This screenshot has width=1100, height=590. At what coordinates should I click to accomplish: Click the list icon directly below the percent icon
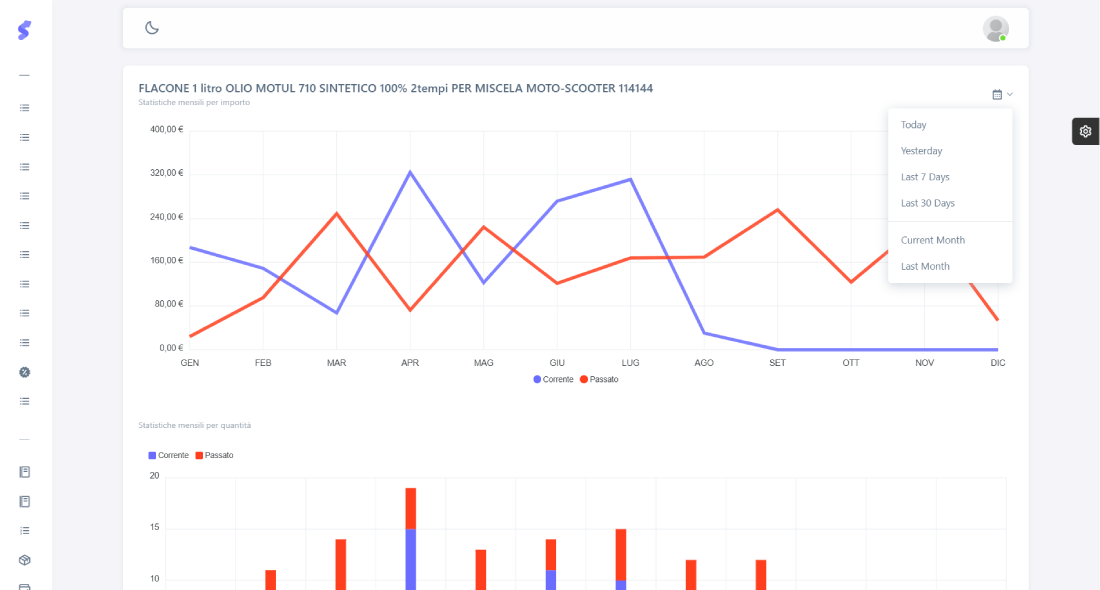coord(25,401)
